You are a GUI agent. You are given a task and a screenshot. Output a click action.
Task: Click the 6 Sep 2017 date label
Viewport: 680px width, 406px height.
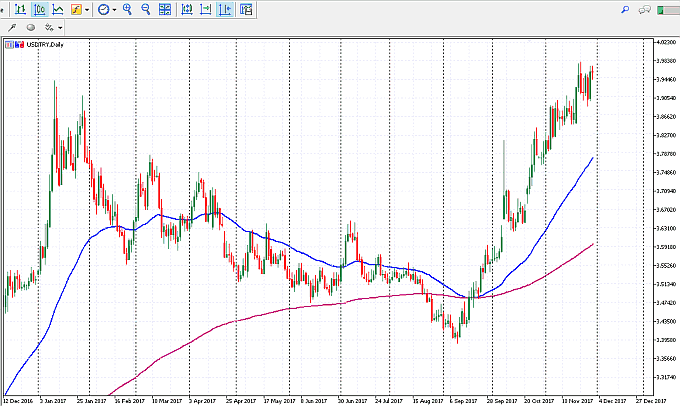[460, 400]
